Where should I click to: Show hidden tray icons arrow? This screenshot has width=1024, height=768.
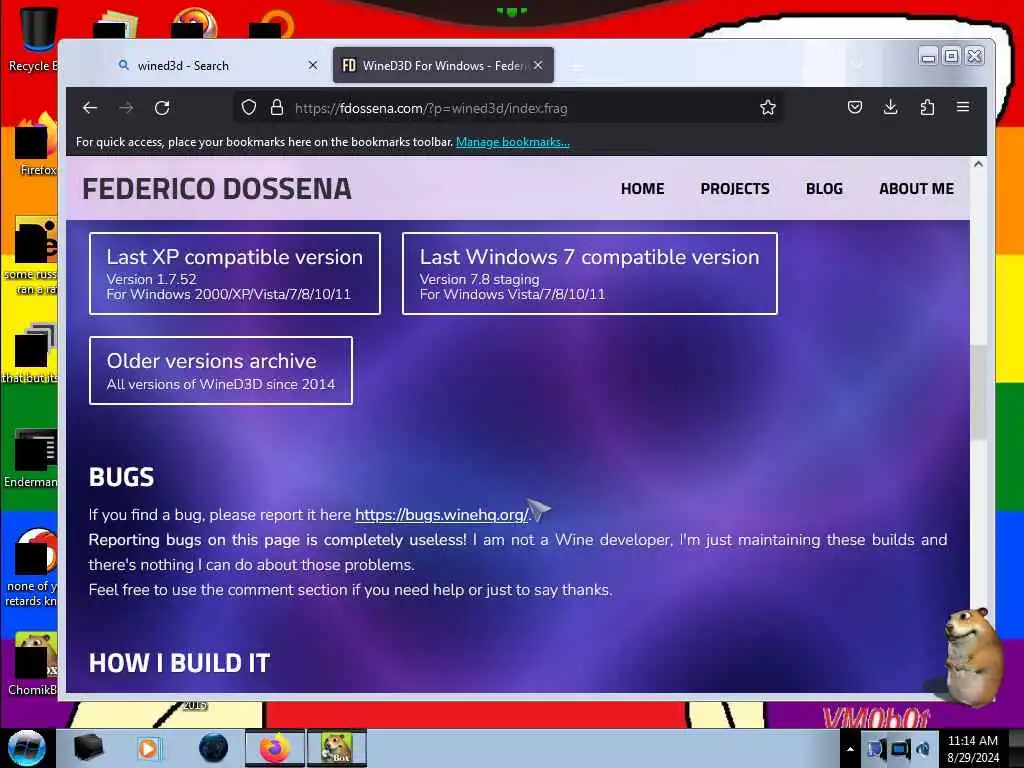pyautogui.click(x=850, y=749)
